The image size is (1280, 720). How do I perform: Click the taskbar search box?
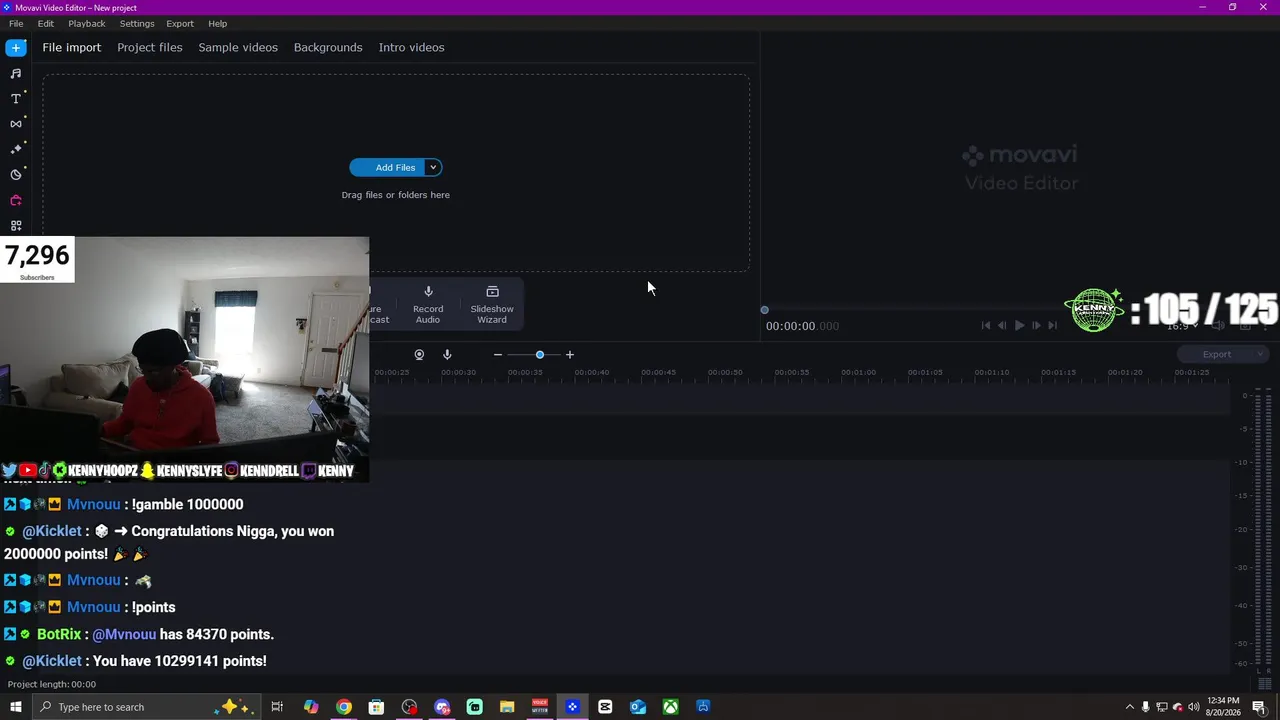point(148,707)
